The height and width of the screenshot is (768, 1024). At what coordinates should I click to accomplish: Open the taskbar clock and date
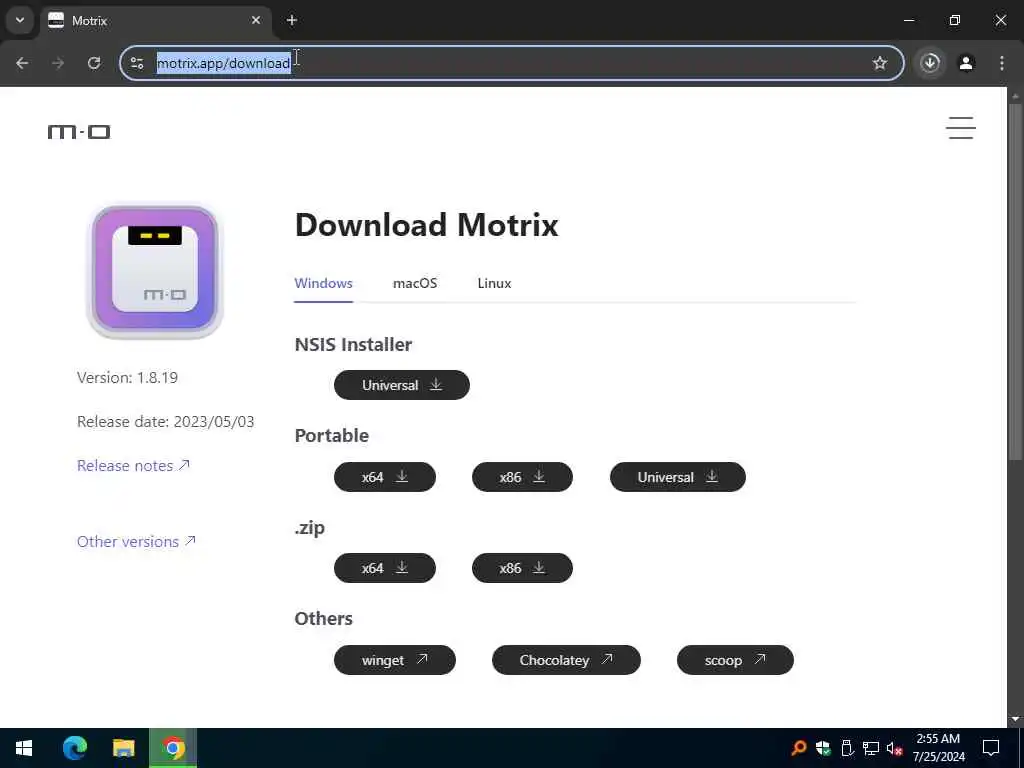938,748
